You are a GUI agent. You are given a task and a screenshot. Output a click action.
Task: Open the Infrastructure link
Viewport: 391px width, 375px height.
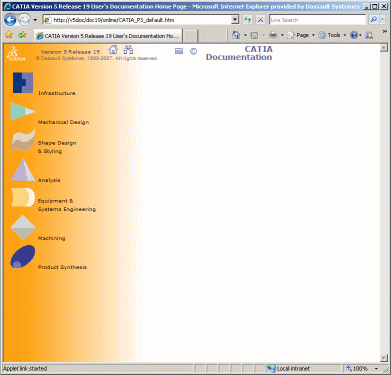[x=57, y=93]
